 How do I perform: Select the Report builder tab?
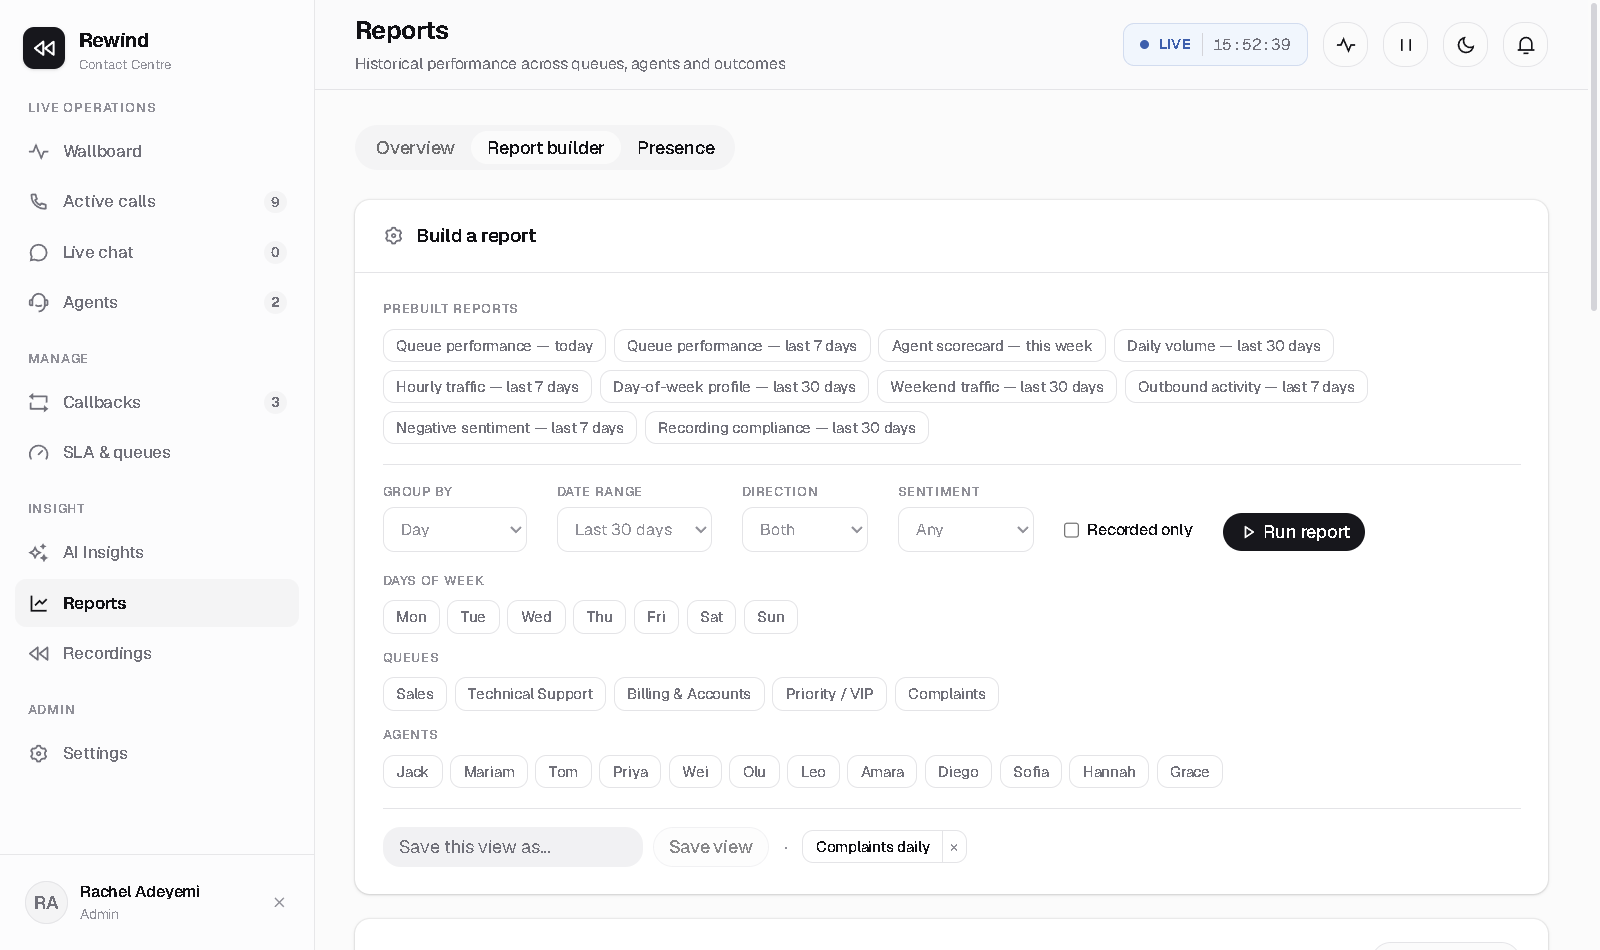pyautogui.click(x=546, y=148)
